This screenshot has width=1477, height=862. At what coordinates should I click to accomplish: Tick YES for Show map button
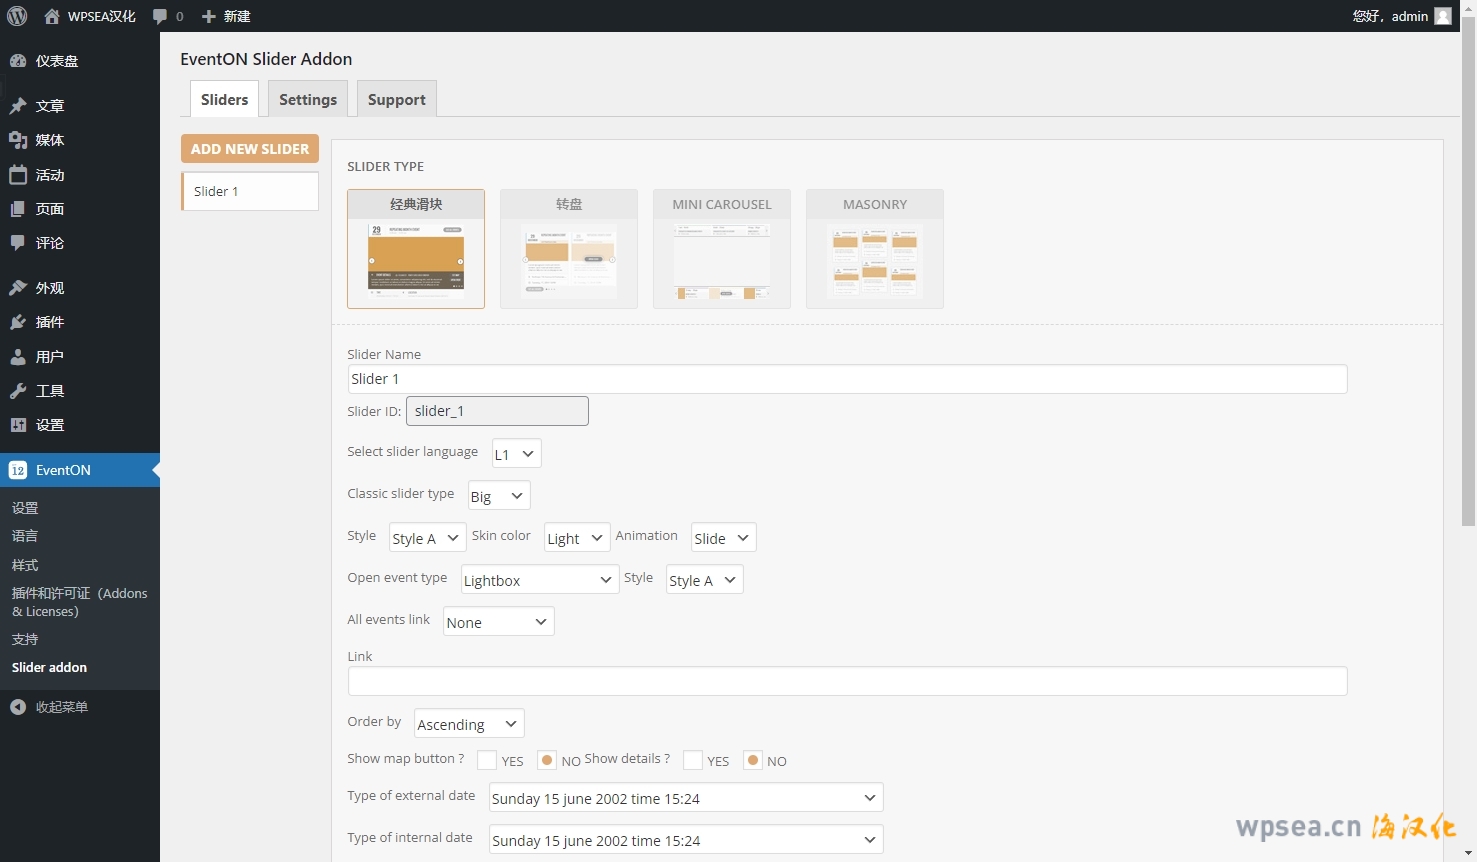(x=487, y=760)
